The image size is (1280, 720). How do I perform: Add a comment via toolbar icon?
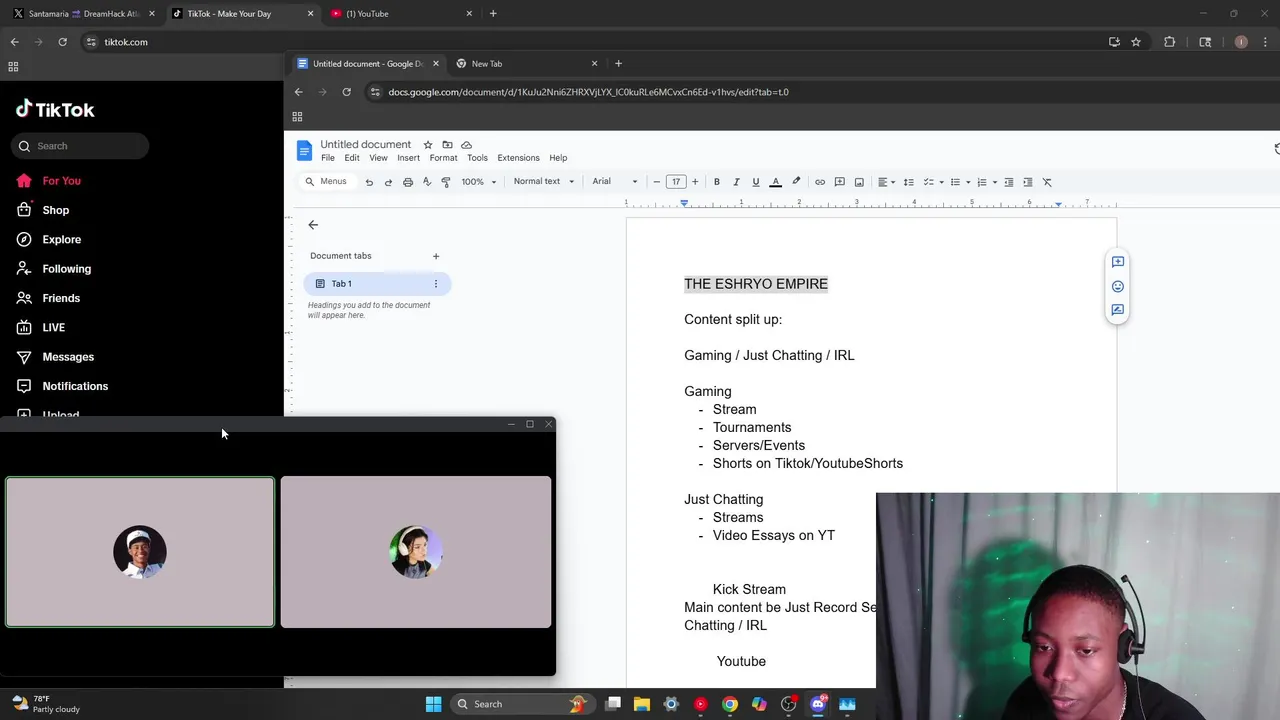(x=840, y=182)
